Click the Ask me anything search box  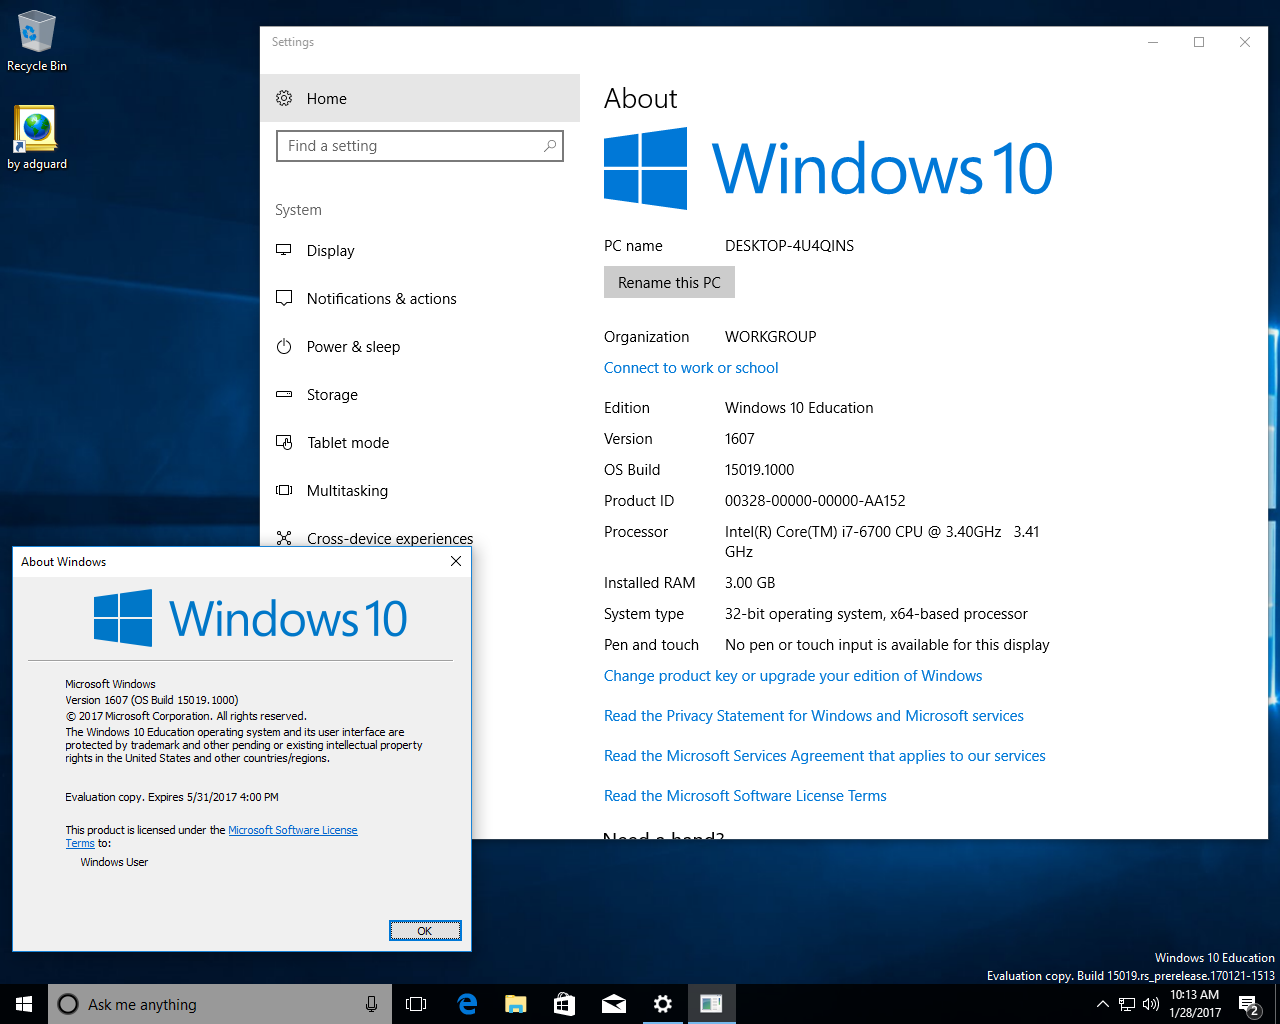[218, 1004]
